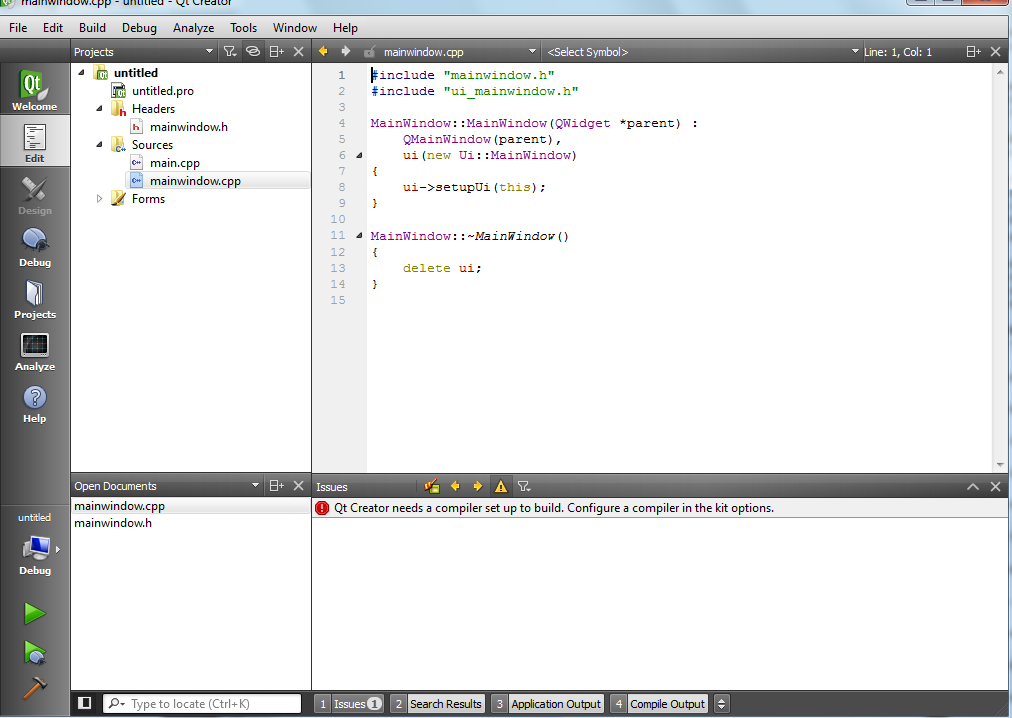The width and height of the screenshot is (1012, 718).
Task: Fold the code block at line 6
Action: coord(359,155)
